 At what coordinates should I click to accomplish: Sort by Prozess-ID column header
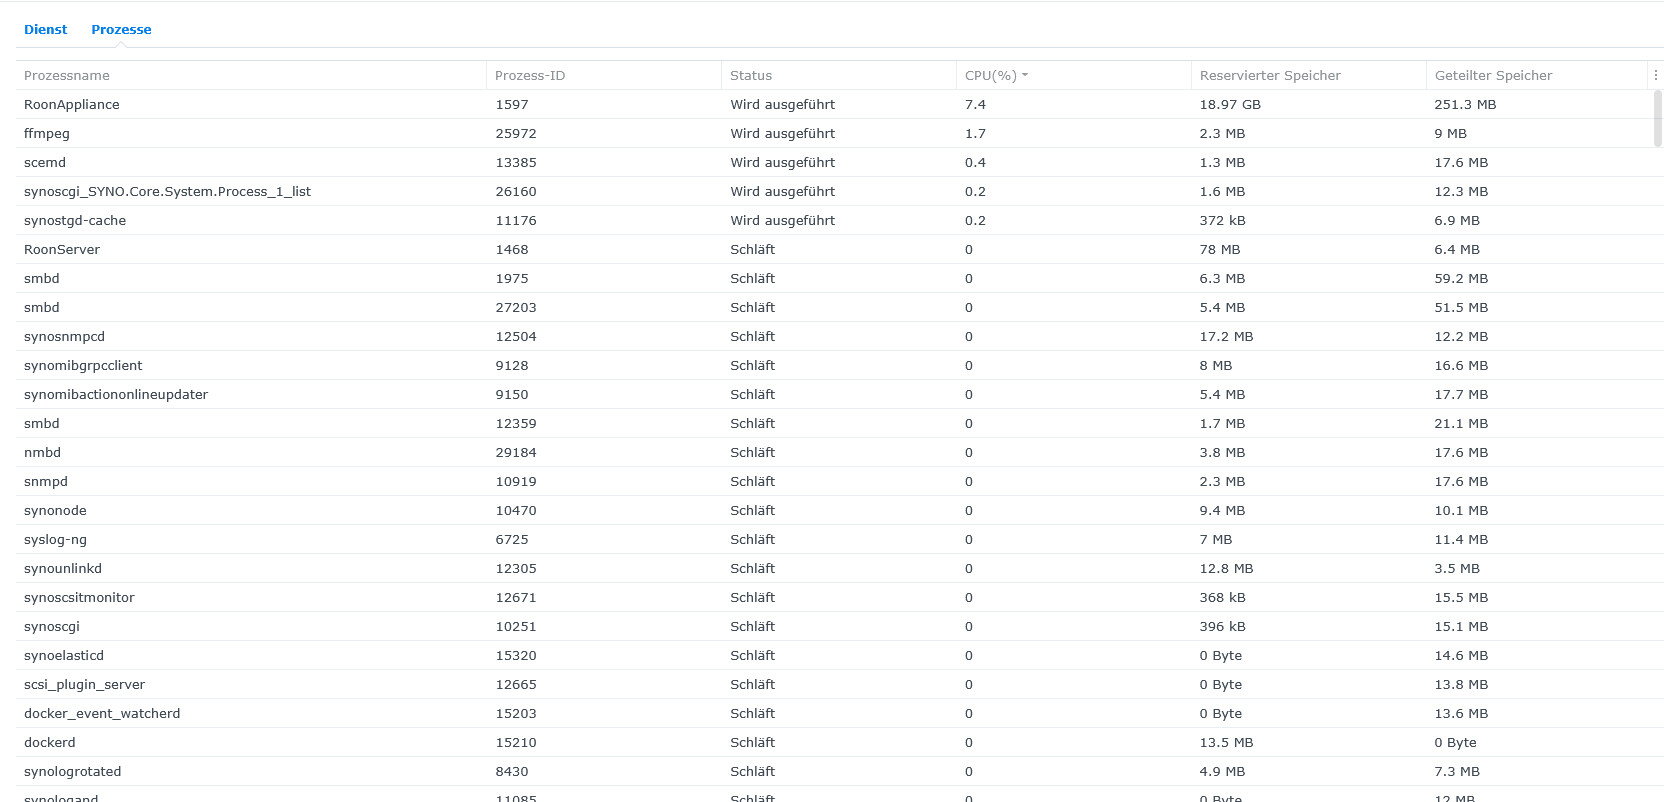tap(530, 75)
